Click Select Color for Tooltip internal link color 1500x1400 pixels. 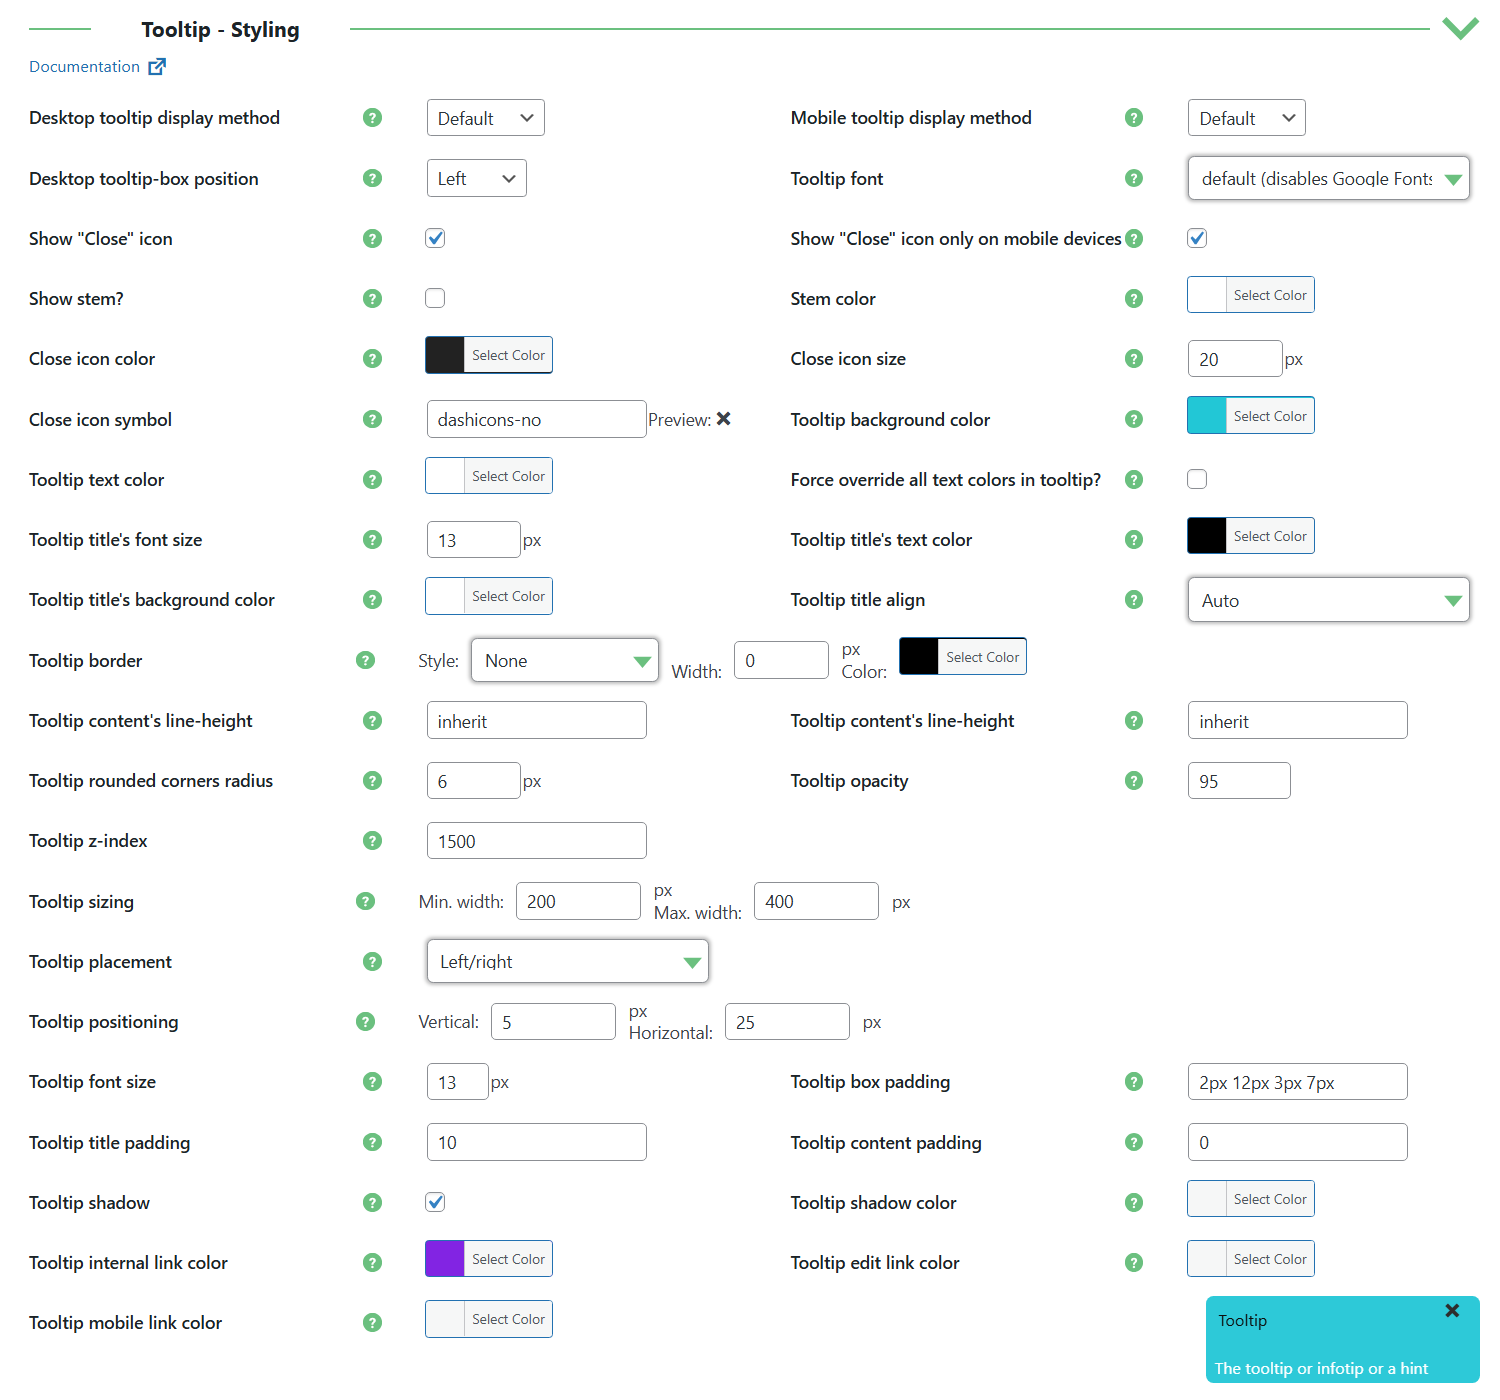(508, 1258)
